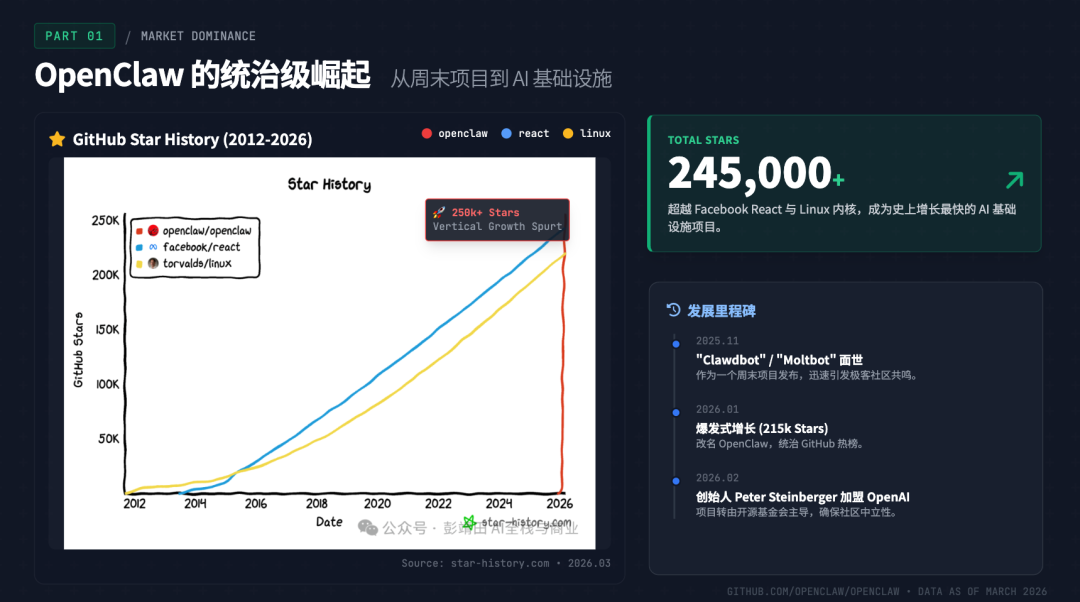Click the 2012 x-axis label
This screenshot has width=1080, height=602.
(134, 504)
